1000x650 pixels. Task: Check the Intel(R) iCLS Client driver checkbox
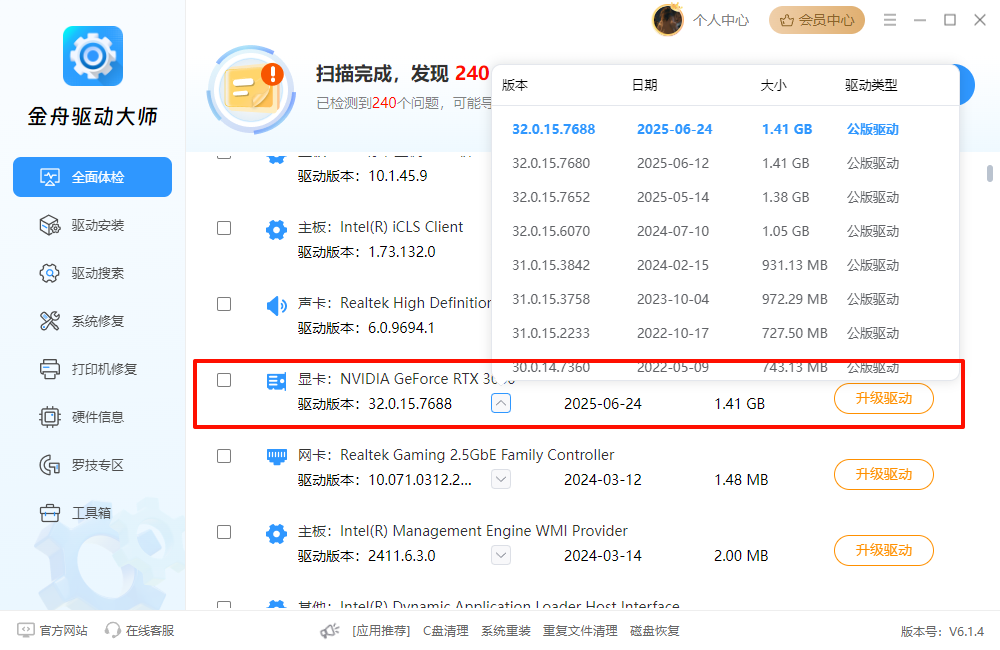(x=223, y=228)
